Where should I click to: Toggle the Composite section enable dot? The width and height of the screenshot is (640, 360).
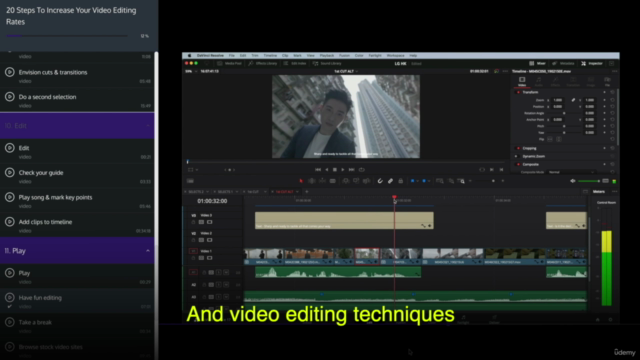pyautogui.click(x=518, y=164)
